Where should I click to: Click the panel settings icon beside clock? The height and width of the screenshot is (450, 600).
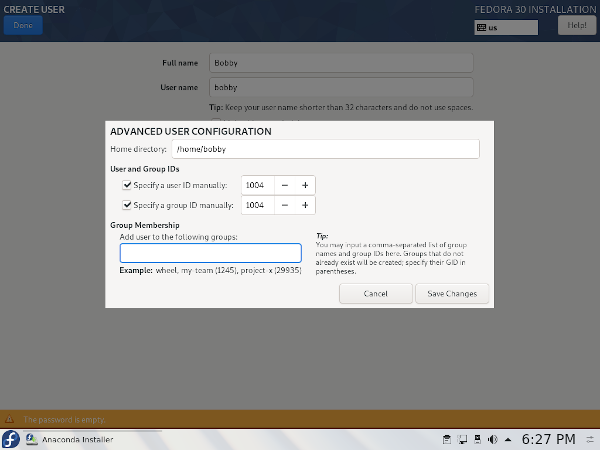tap(589, 439)
